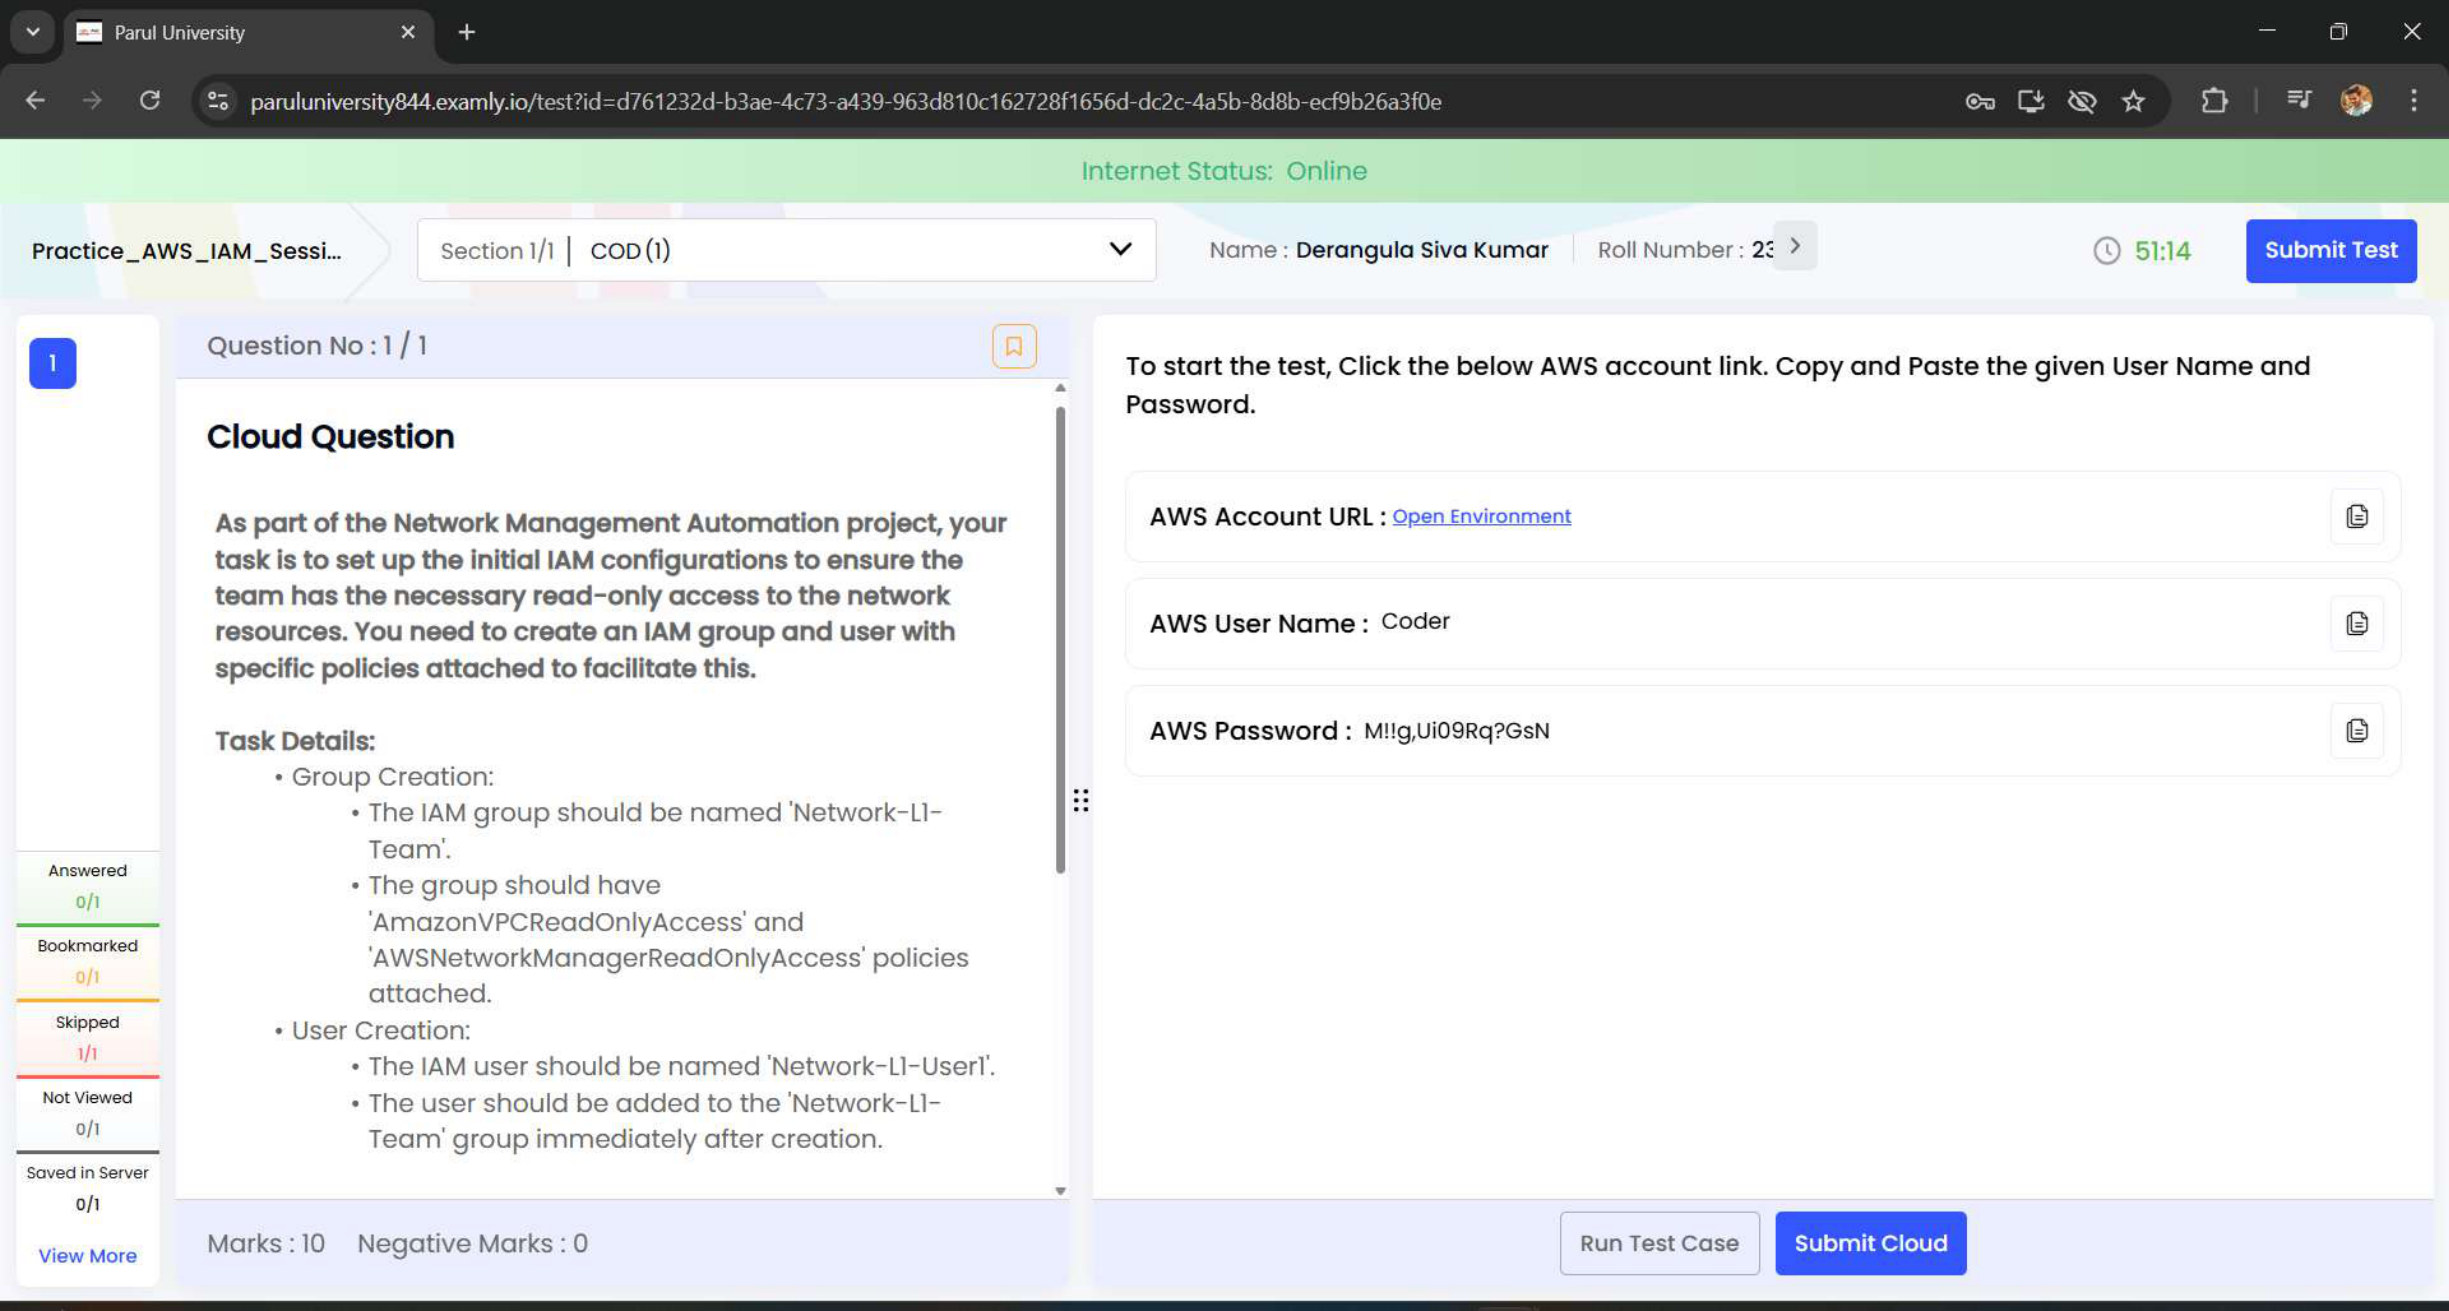Click the Answered 0/1 status entry
This screenshot has width=2449, height=1311.
[x=87, y=886]
